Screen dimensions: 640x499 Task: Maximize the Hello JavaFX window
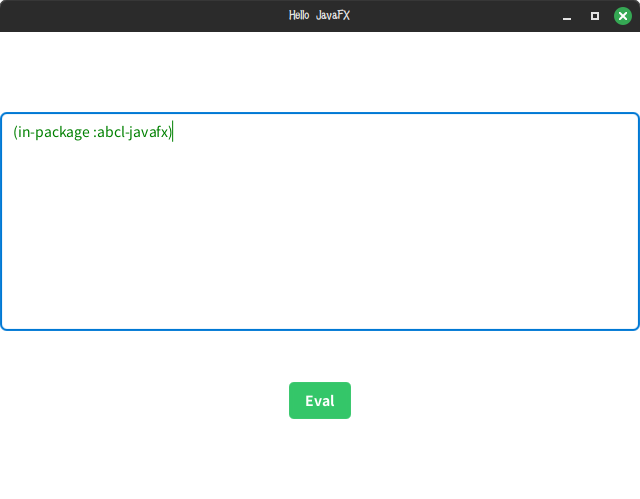(x=595, y=16)
